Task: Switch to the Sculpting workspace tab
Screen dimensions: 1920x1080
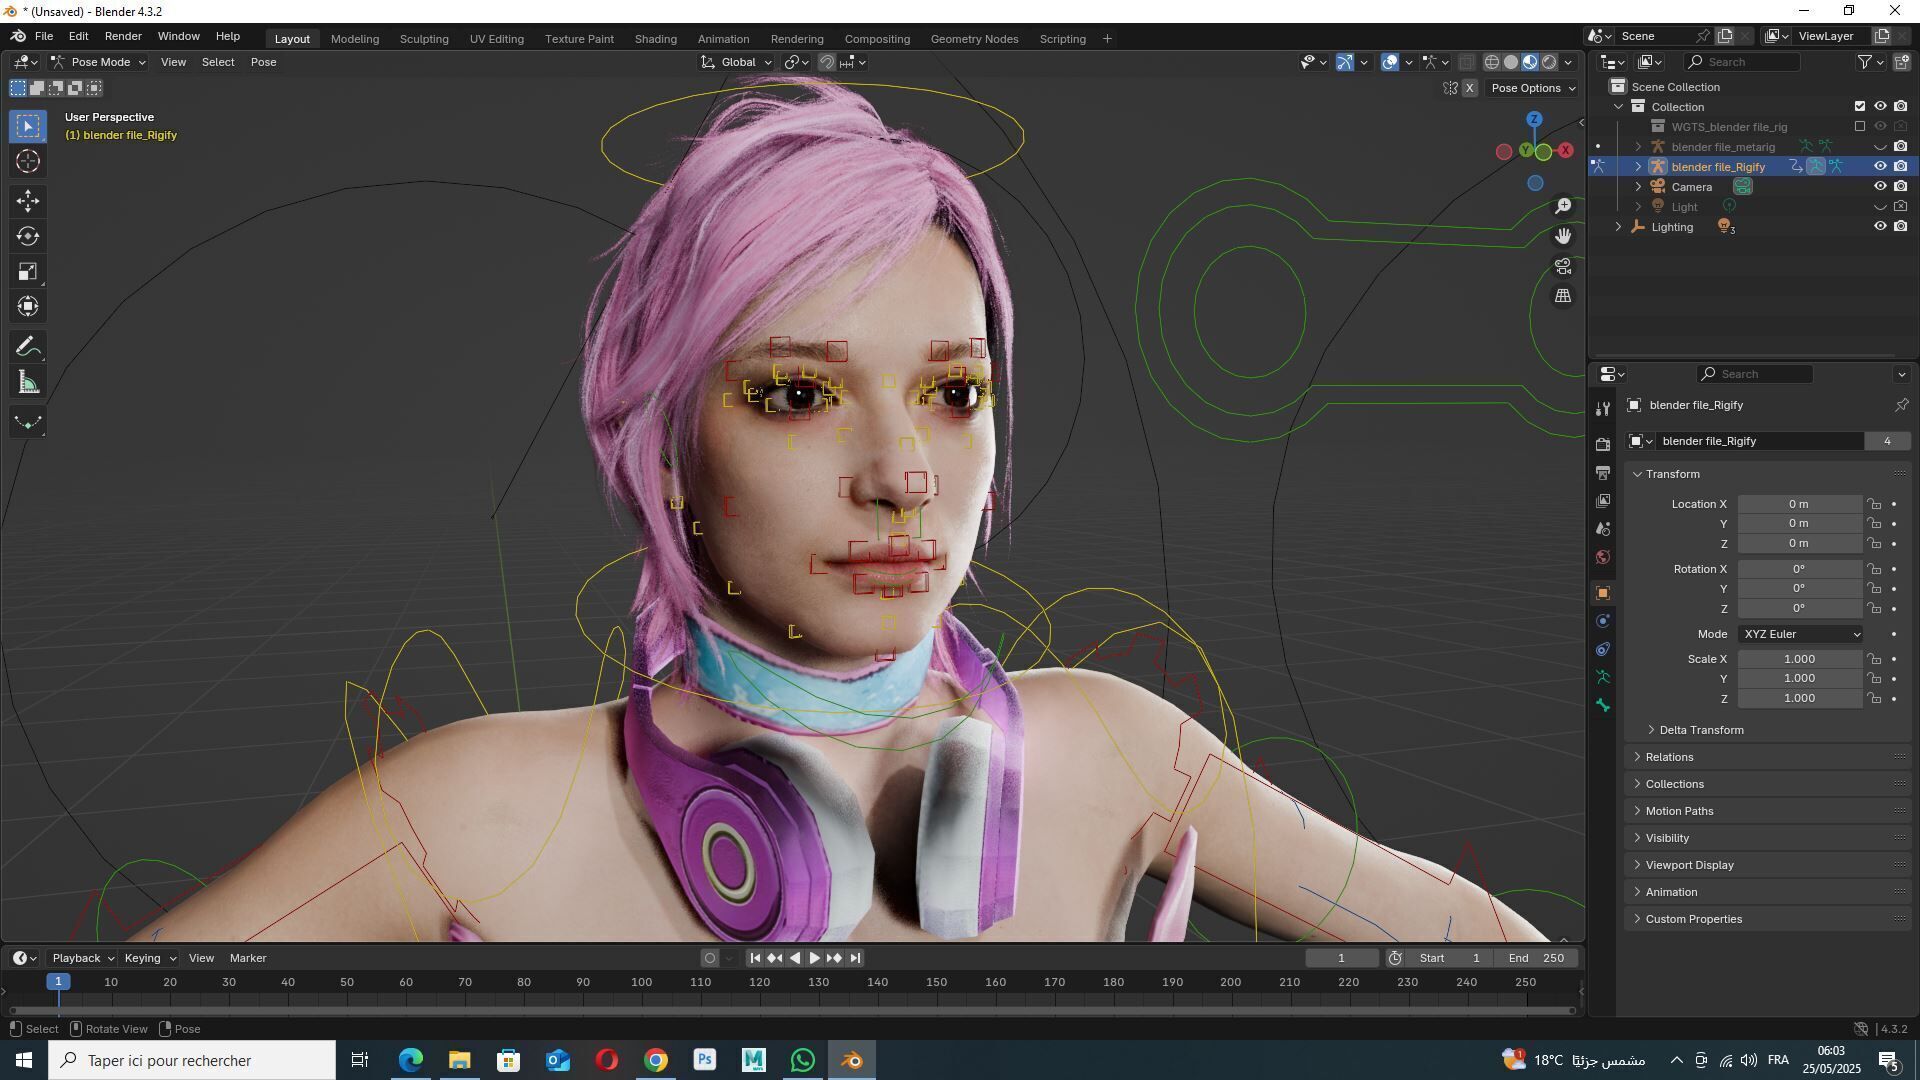Action: (424, 39)
